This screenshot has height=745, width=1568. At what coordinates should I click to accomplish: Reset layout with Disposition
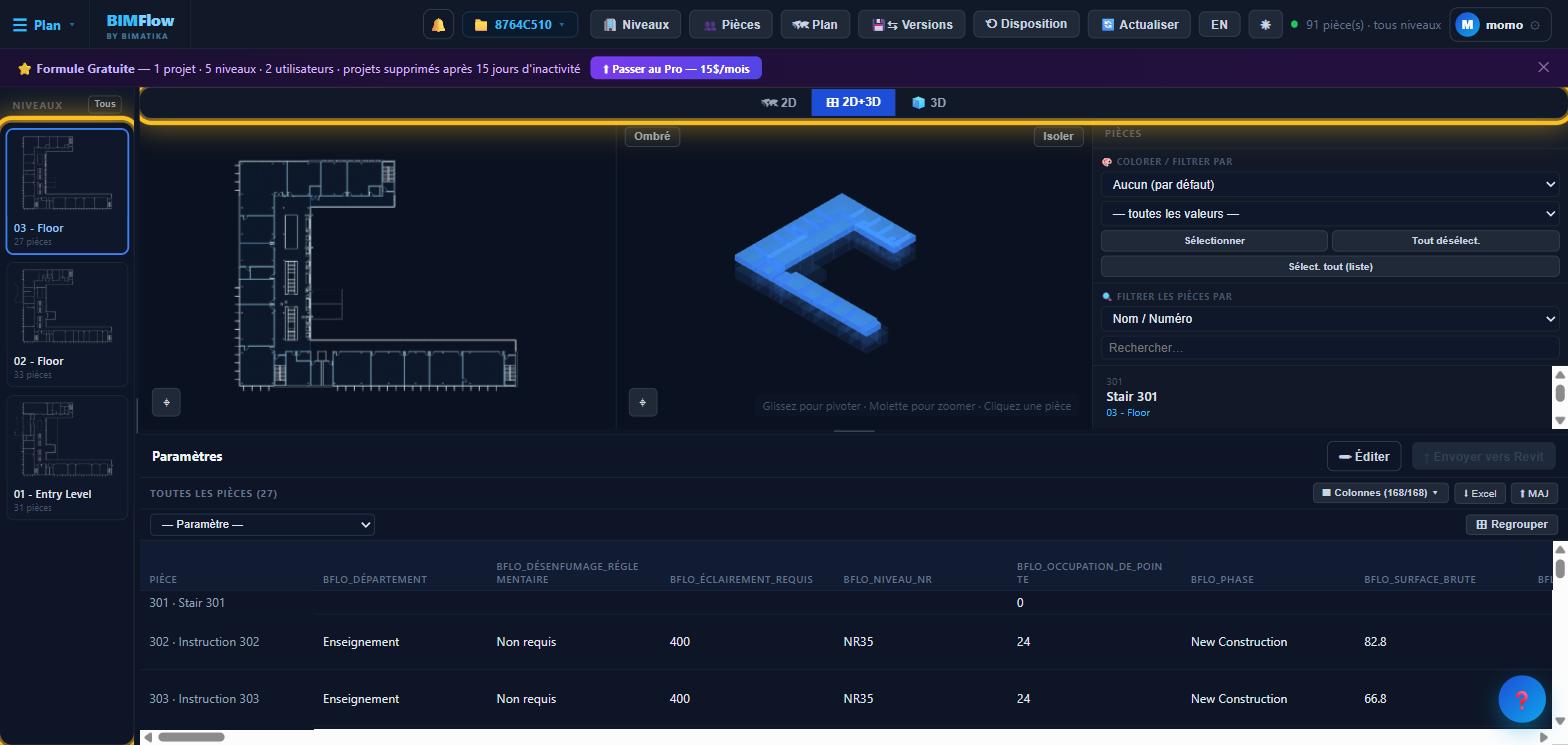(x=1026, y=24)
